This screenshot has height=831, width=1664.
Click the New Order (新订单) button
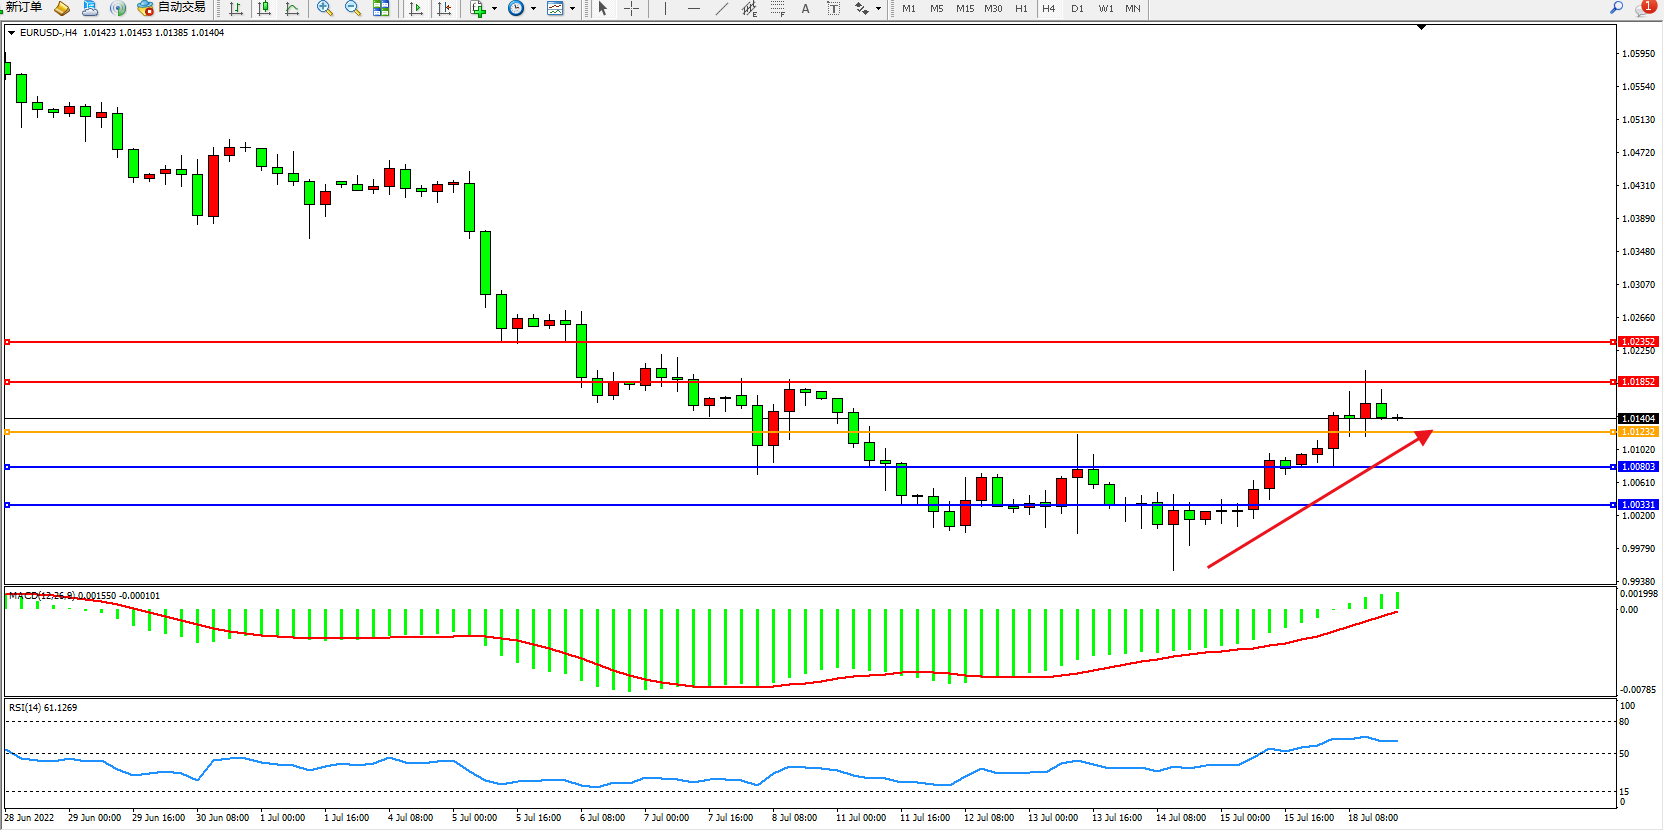click(23, 8)
